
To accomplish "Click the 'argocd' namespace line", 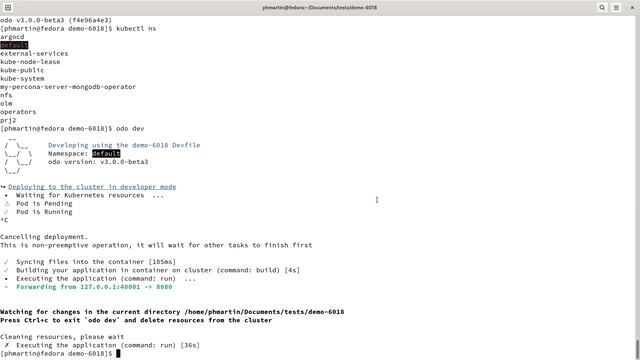I will tap(12, 37).
